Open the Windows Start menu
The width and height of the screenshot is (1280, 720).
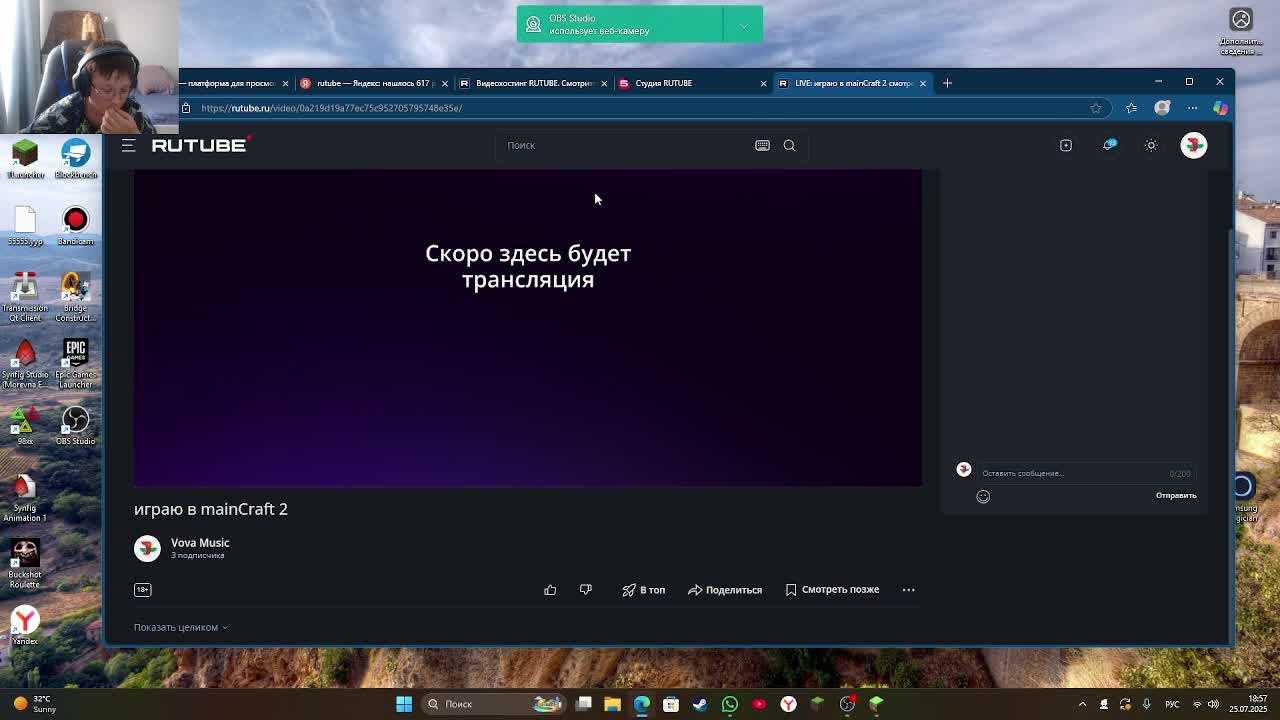(x=404, y=704)
